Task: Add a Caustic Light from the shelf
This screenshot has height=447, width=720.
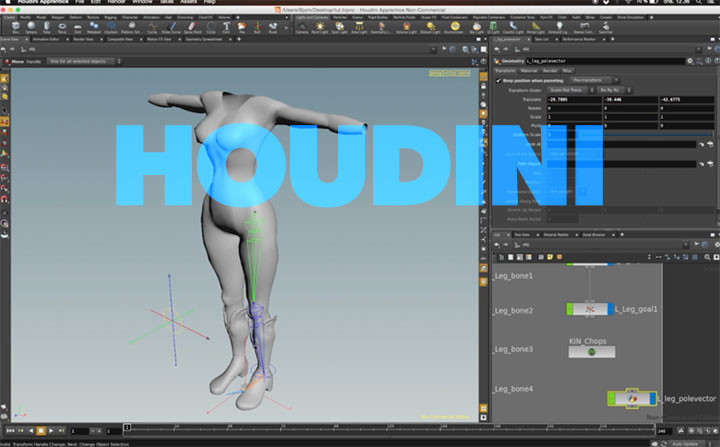Action: 513,28
